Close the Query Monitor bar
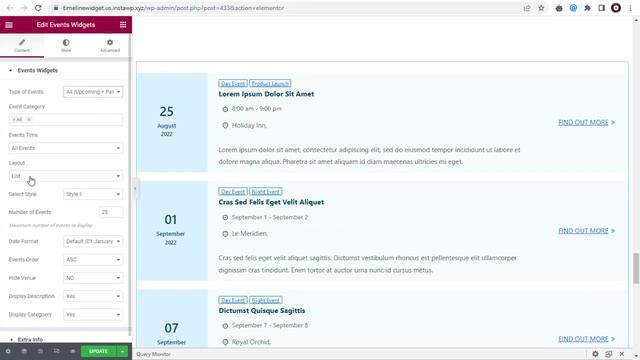The height and width of the screenshot is (360, 640). point(622,354)
